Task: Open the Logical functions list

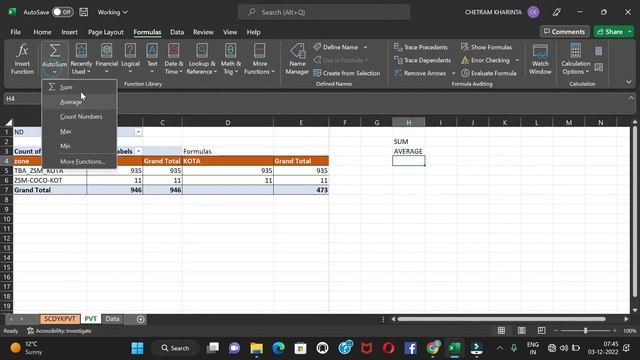Action: point(130,59)
